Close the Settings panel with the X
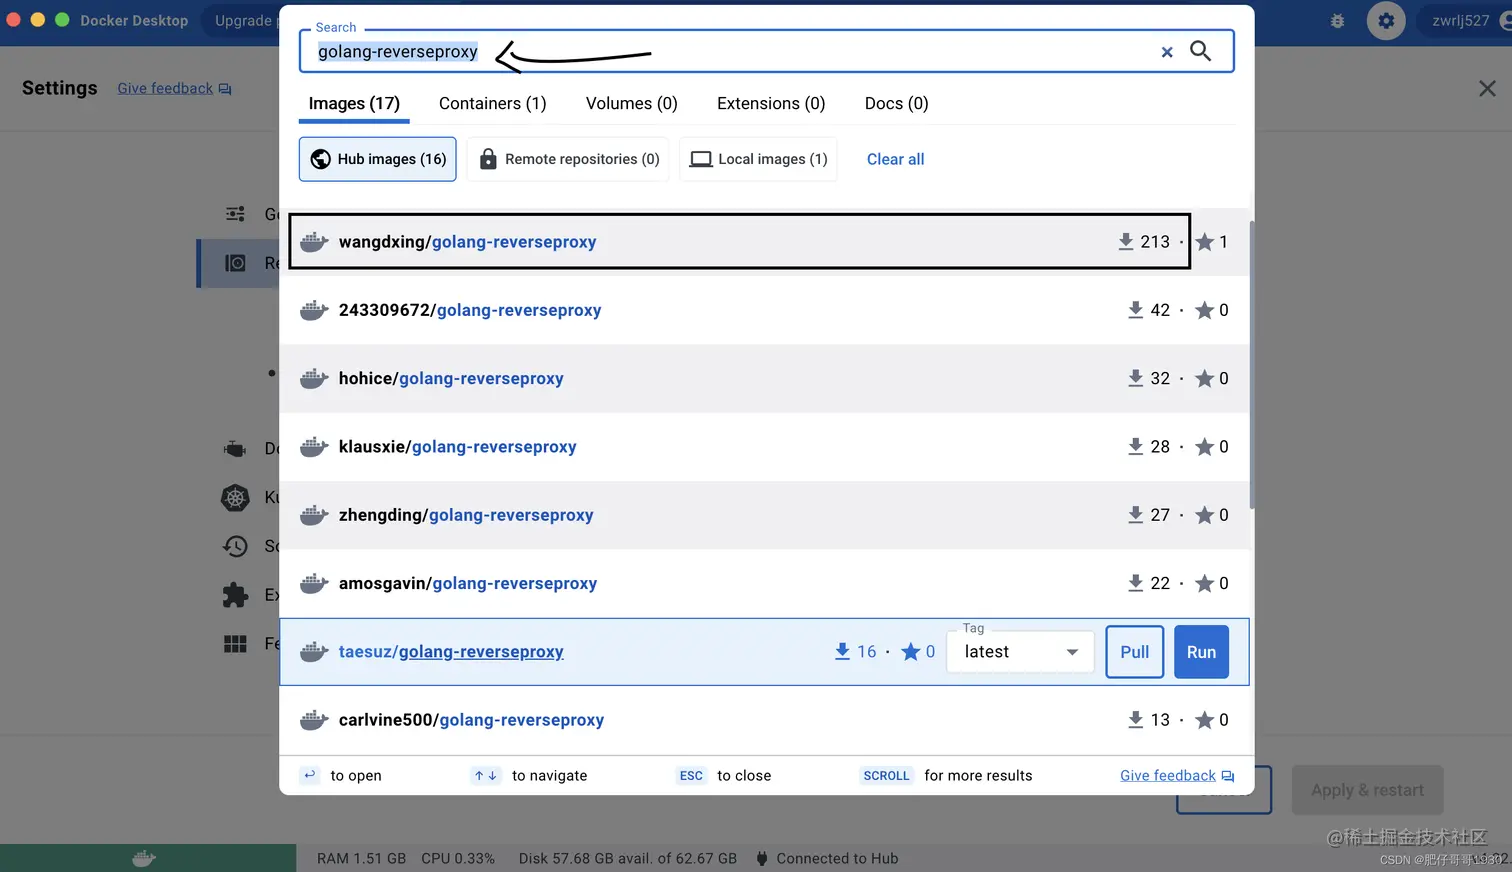The image size is (1512, 872). [x=1487, y=89]
